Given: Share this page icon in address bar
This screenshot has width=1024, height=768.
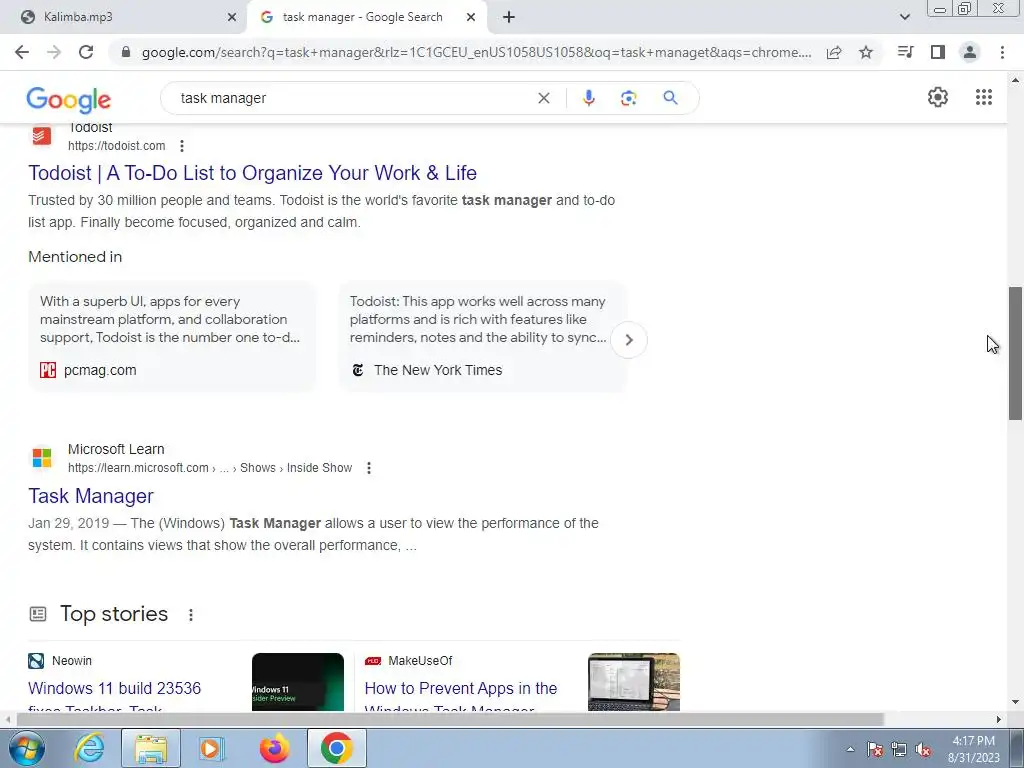Looking at the screenshot, I should (834, 53).
